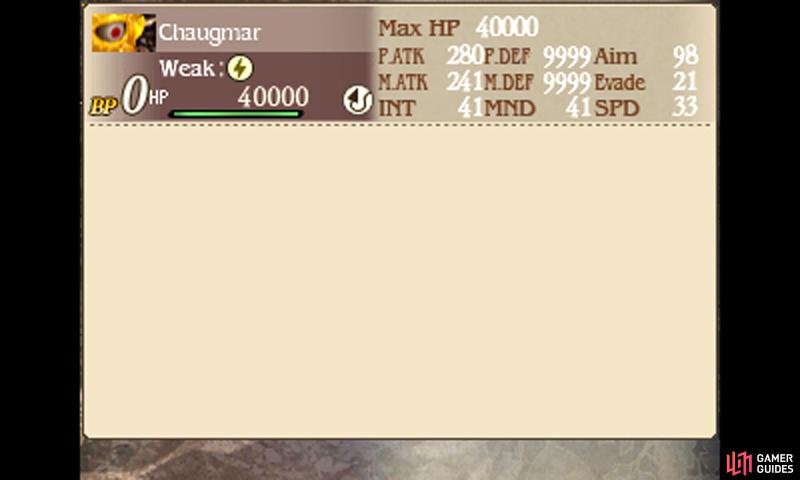Viewport: 800px width, 480px height.
Task: Click the Max HP value 40000
Action: click(x=507, y=27)
